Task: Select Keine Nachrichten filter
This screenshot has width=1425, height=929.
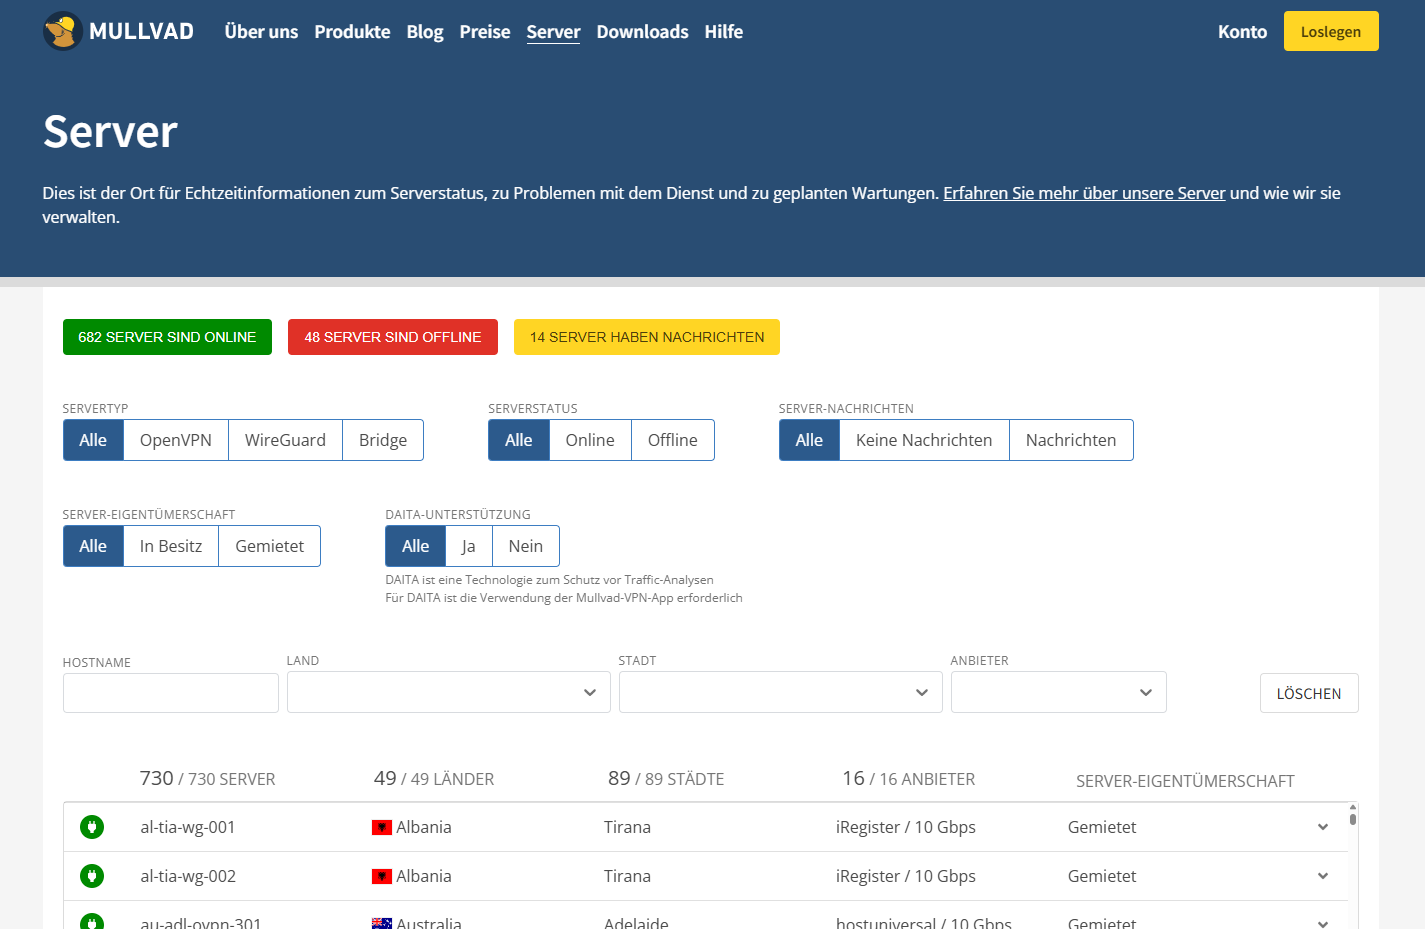Action: (924, 440)
